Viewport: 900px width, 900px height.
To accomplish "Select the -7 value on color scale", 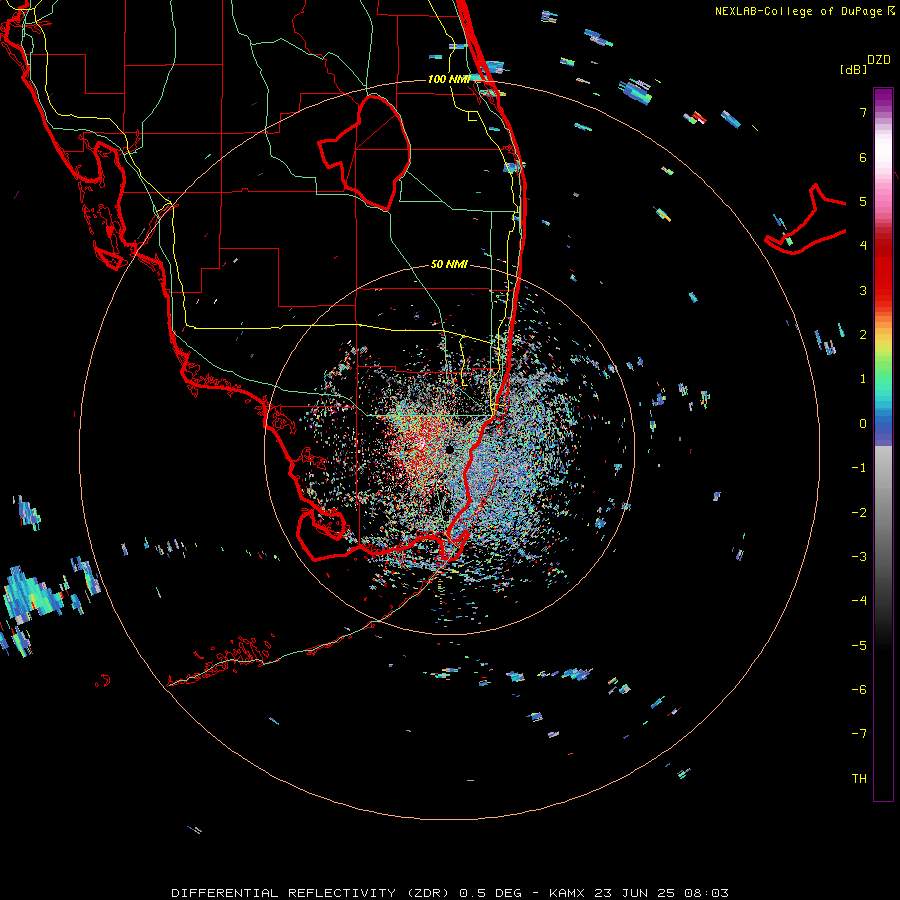I will click(x=859, y=734).
